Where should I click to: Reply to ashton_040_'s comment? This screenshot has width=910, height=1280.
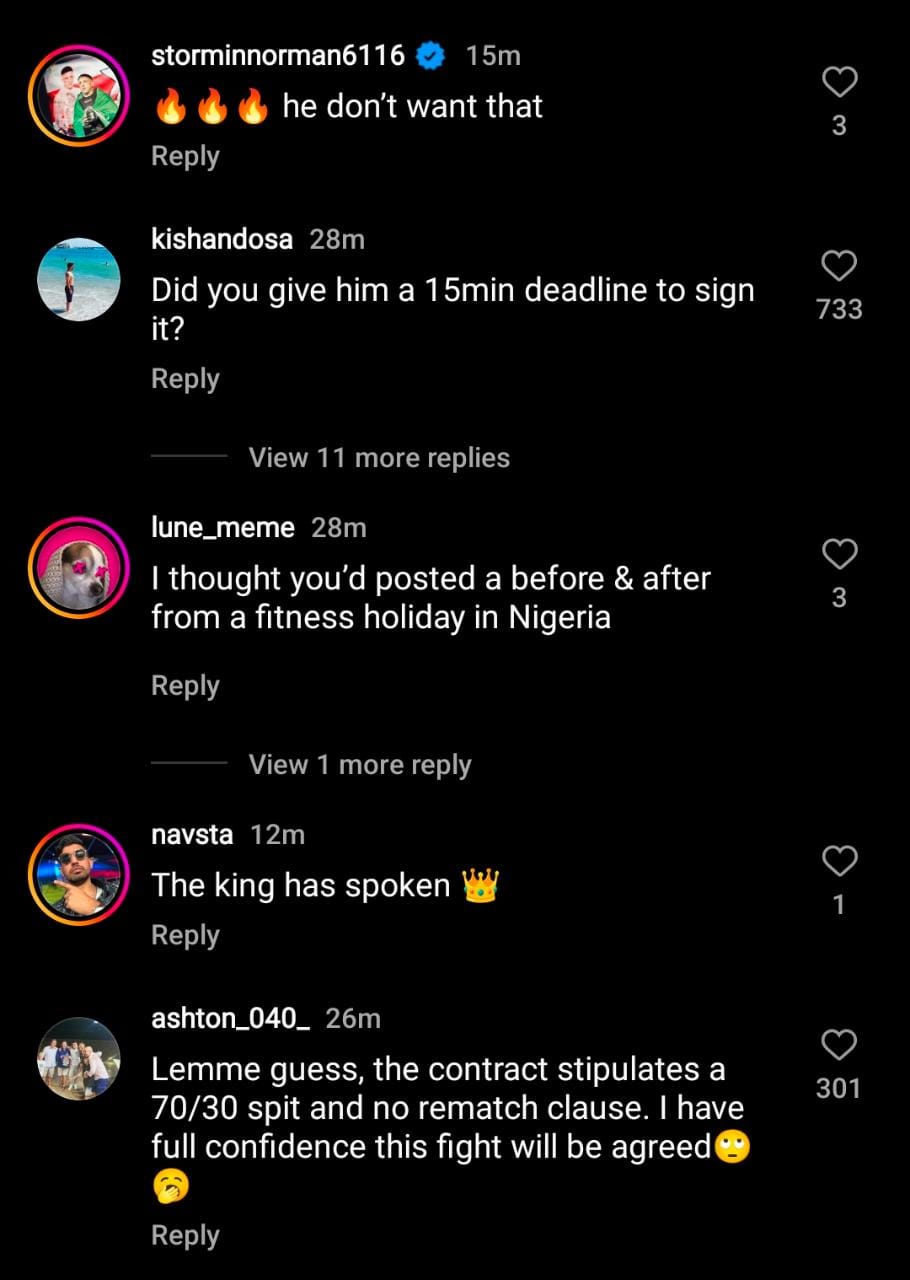pyautogui.click(x=185, y=1235)
